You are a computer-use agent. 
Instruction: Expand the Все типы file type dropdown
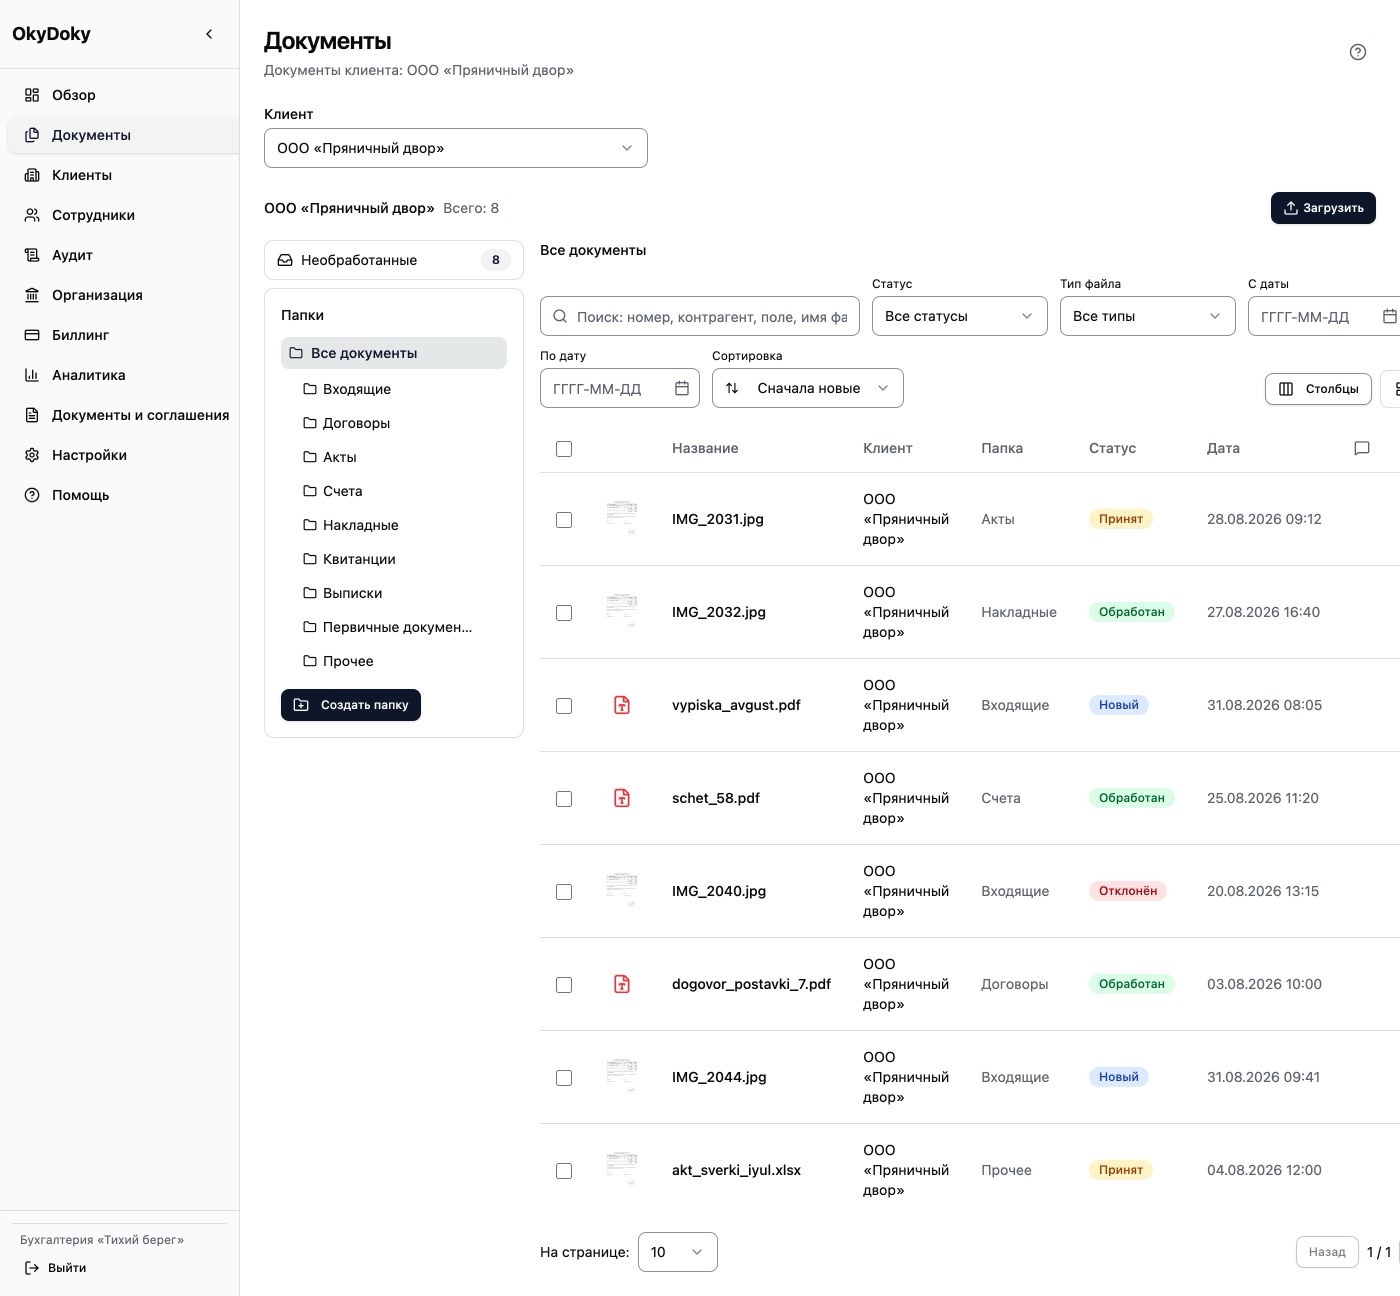tap(1148, 316)
